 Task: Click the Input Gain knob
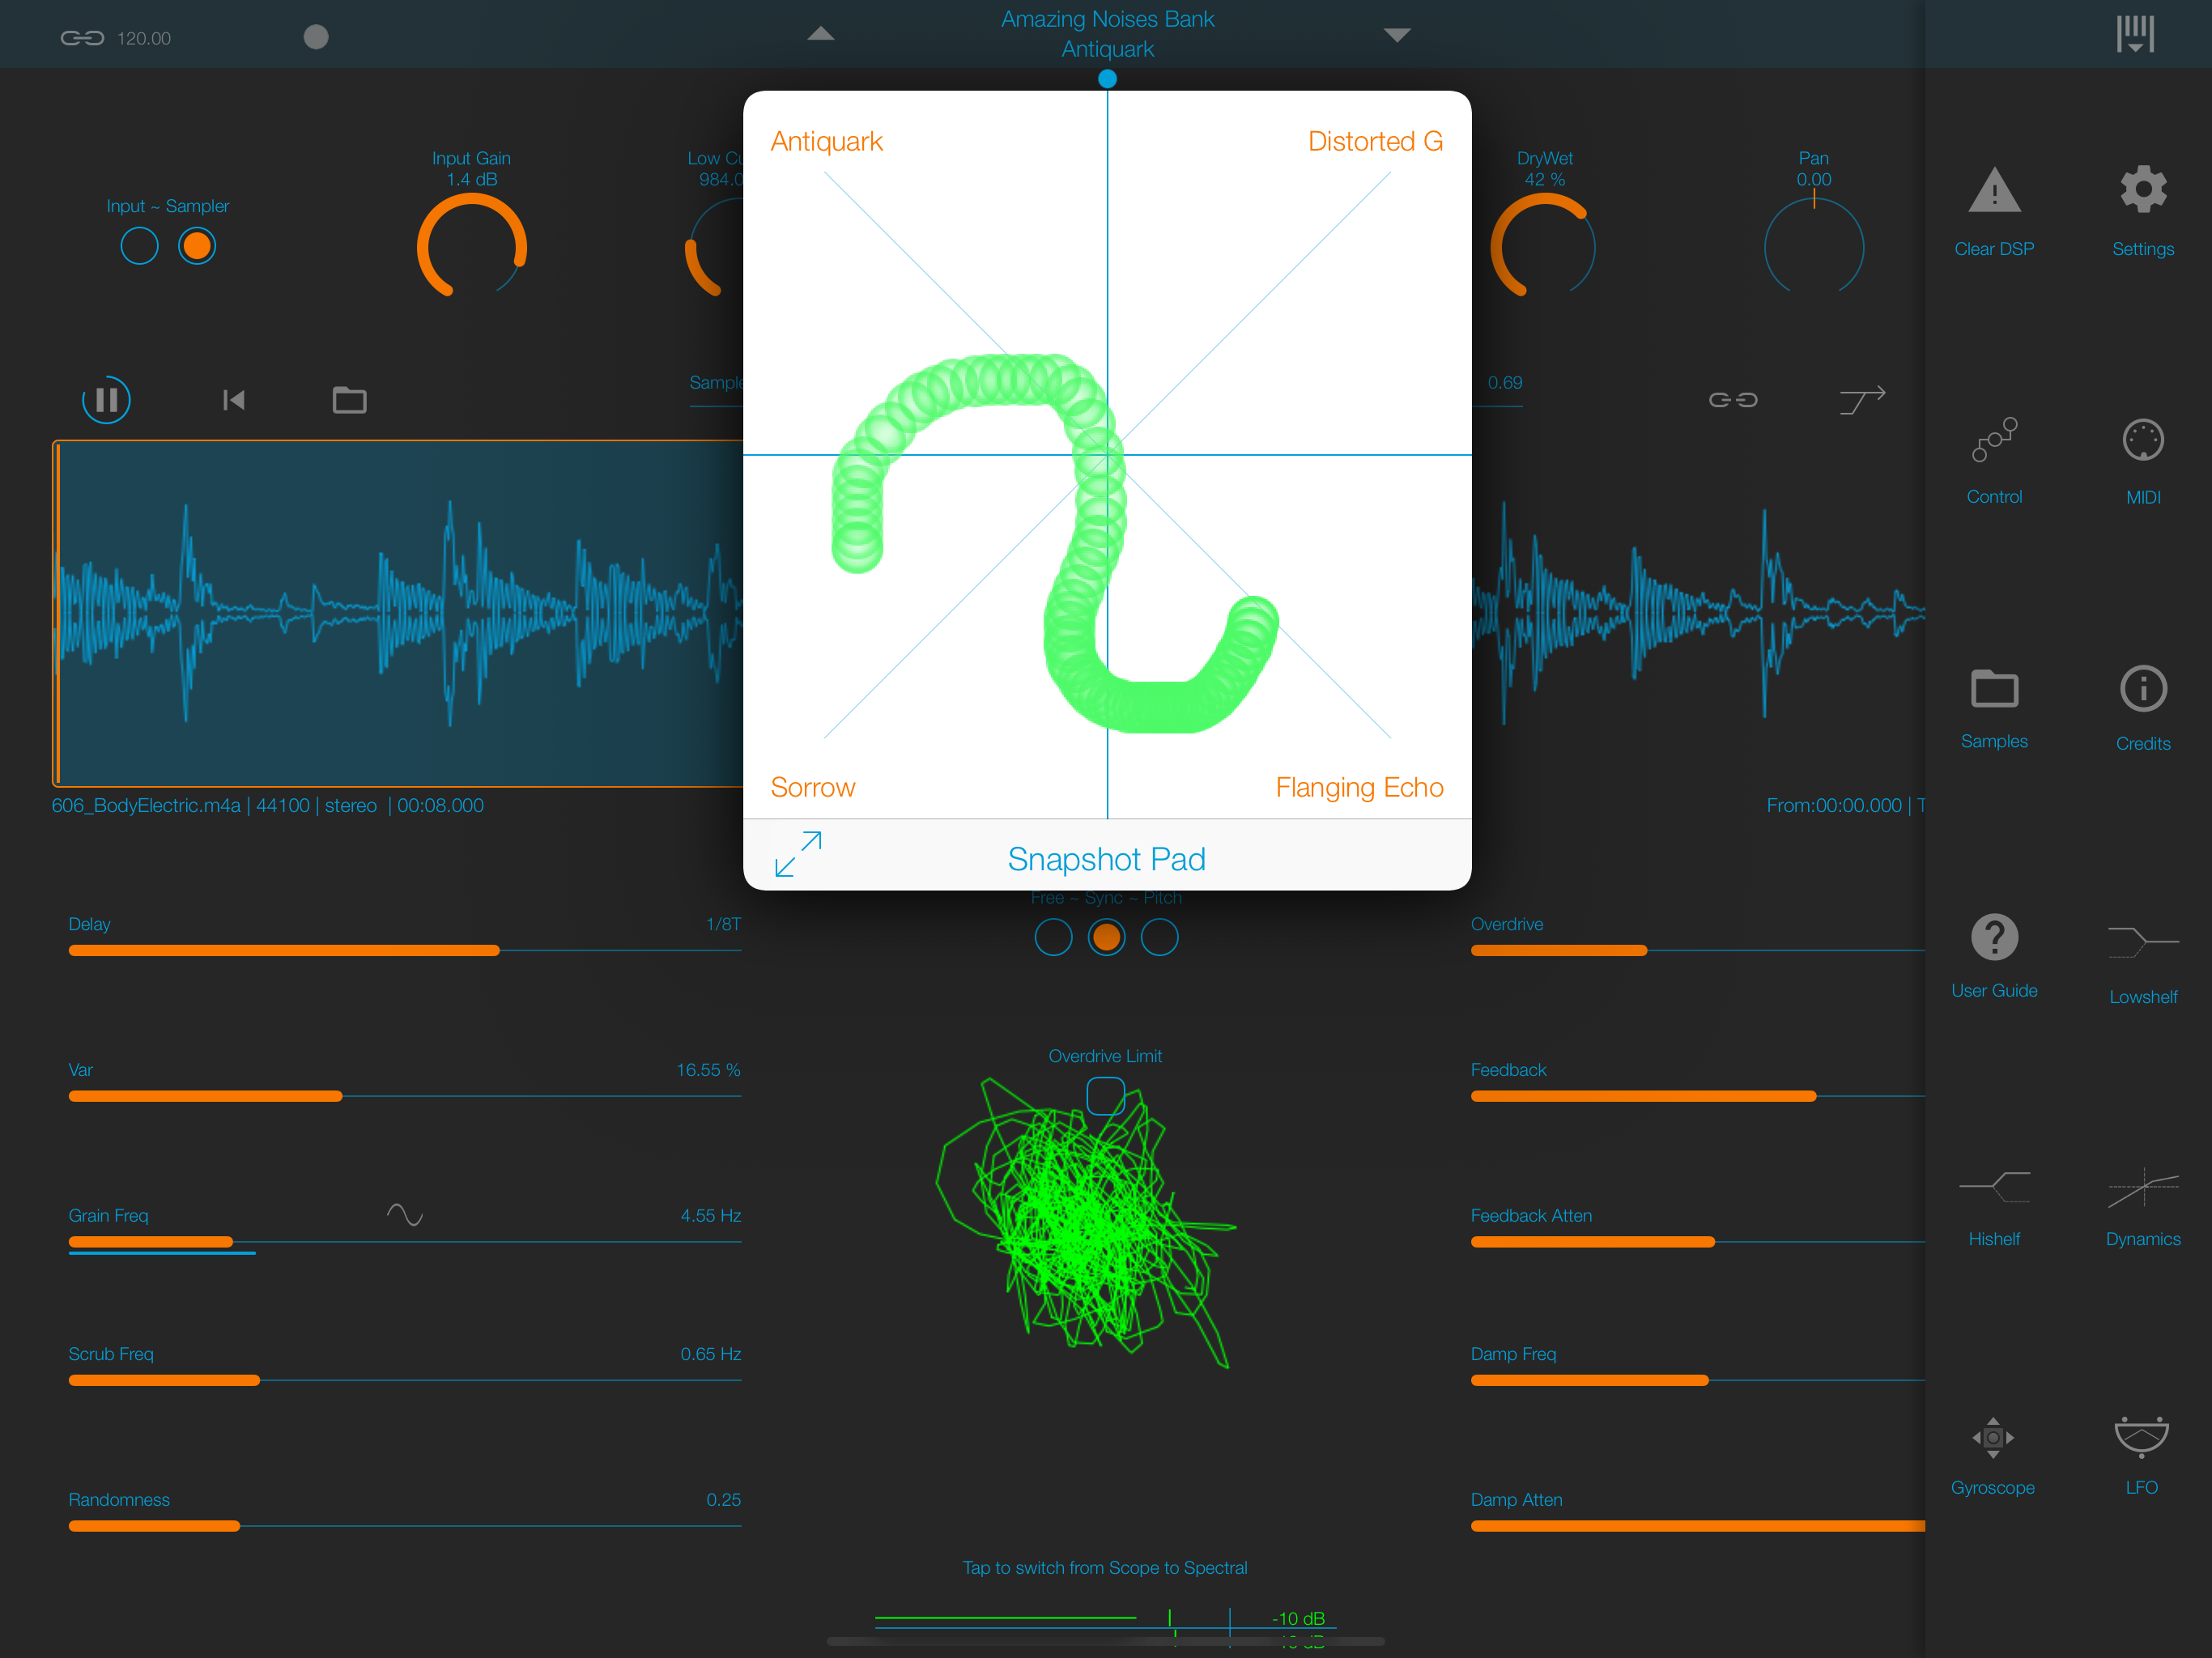pyautogui.click(x=472, y=247)
